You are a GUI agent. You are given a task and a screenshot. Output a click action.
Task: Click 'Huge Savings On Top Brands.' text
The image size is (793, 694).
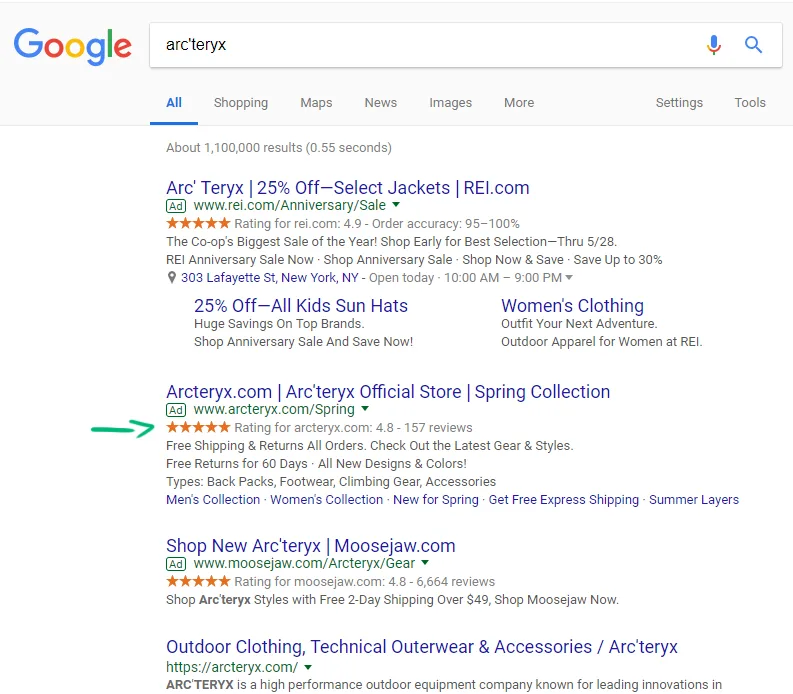pyautogui.click(x=279, y=324)
